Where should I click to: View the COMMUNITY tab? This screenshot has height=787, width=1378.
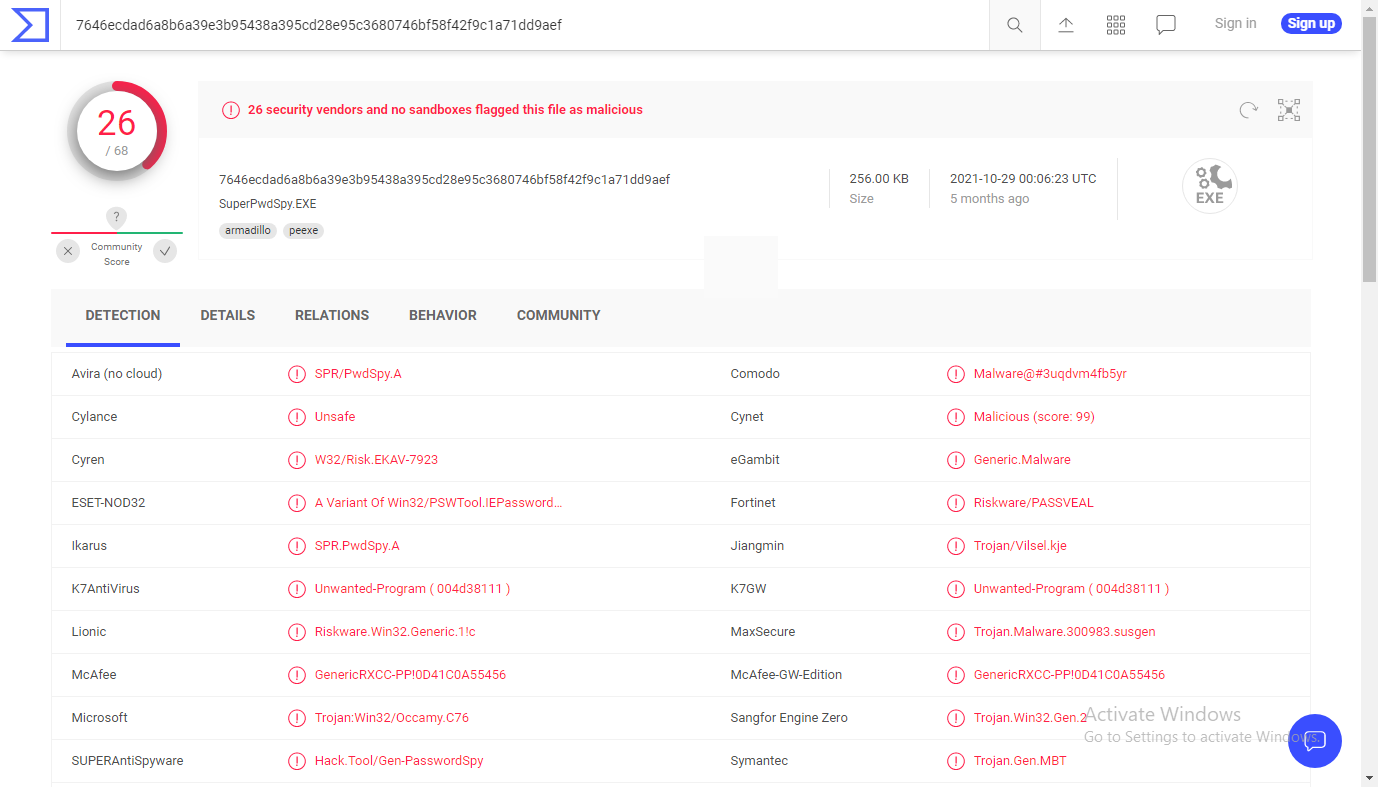559,315
